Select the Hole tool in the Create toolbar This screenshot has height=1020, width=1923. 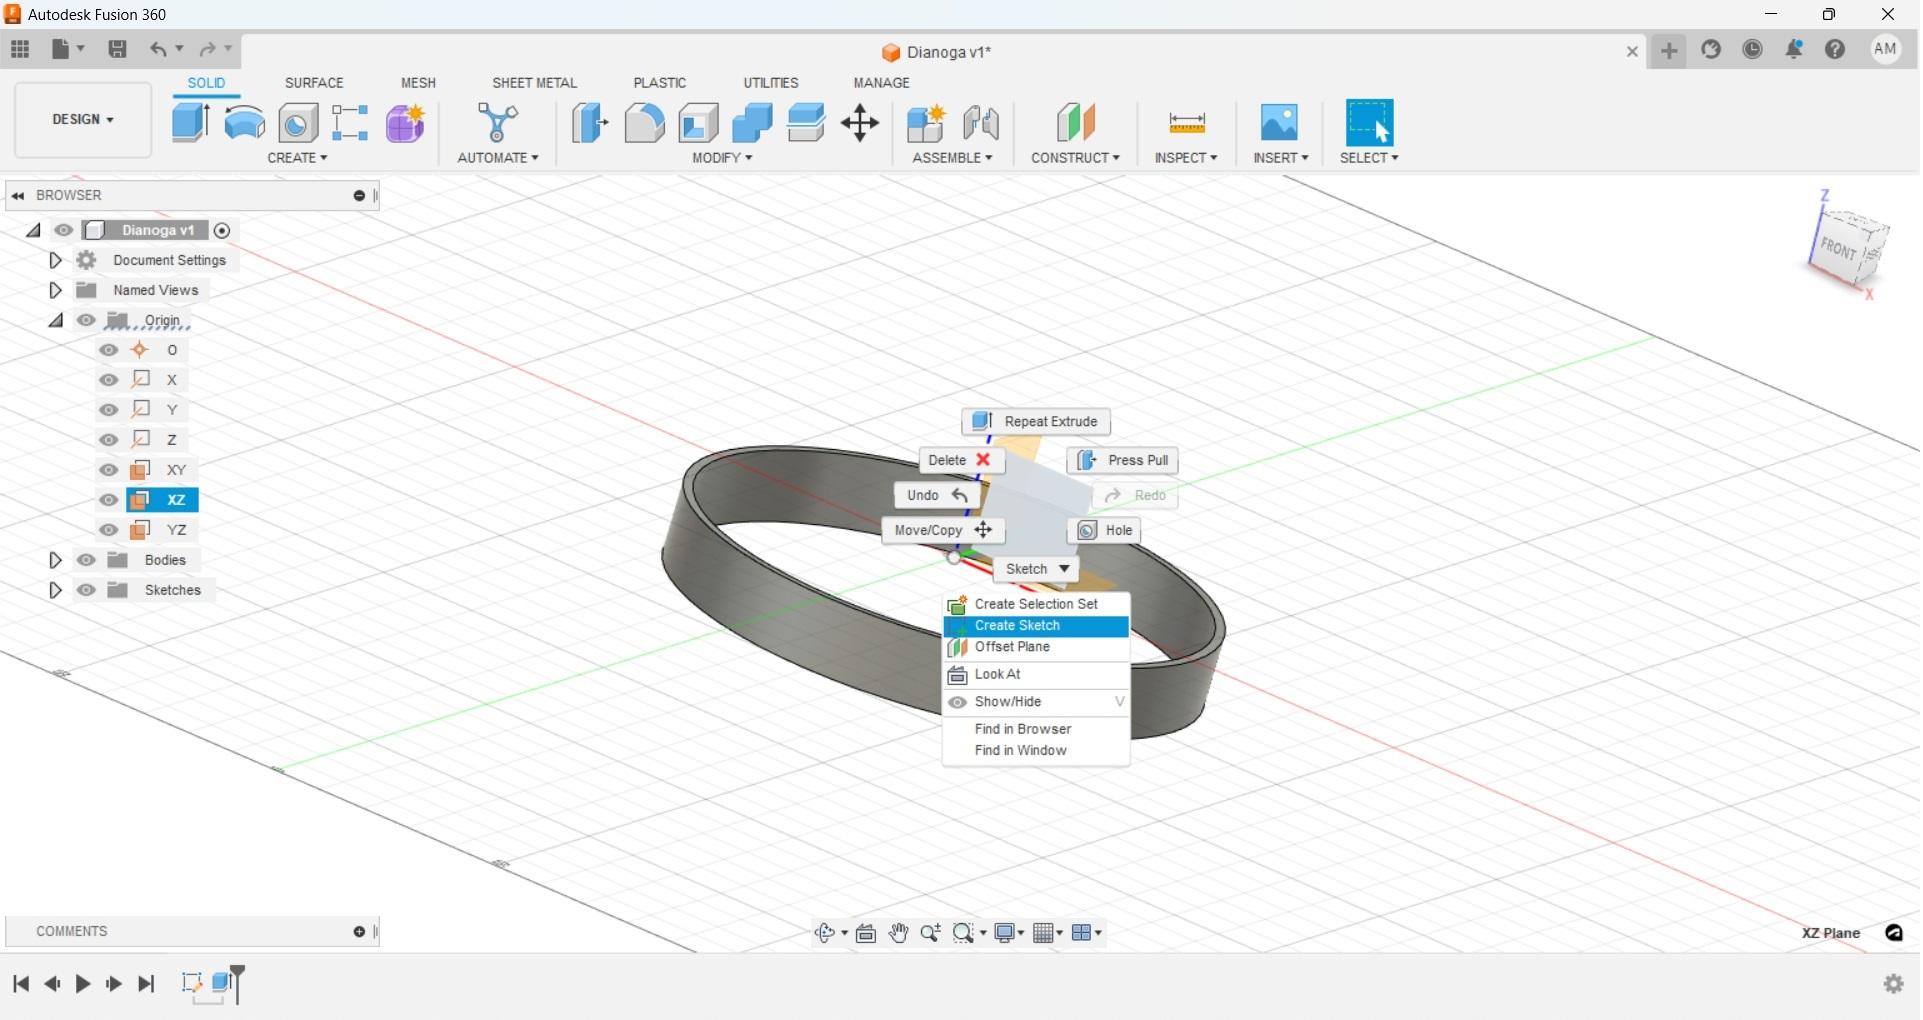click(298, 123)
